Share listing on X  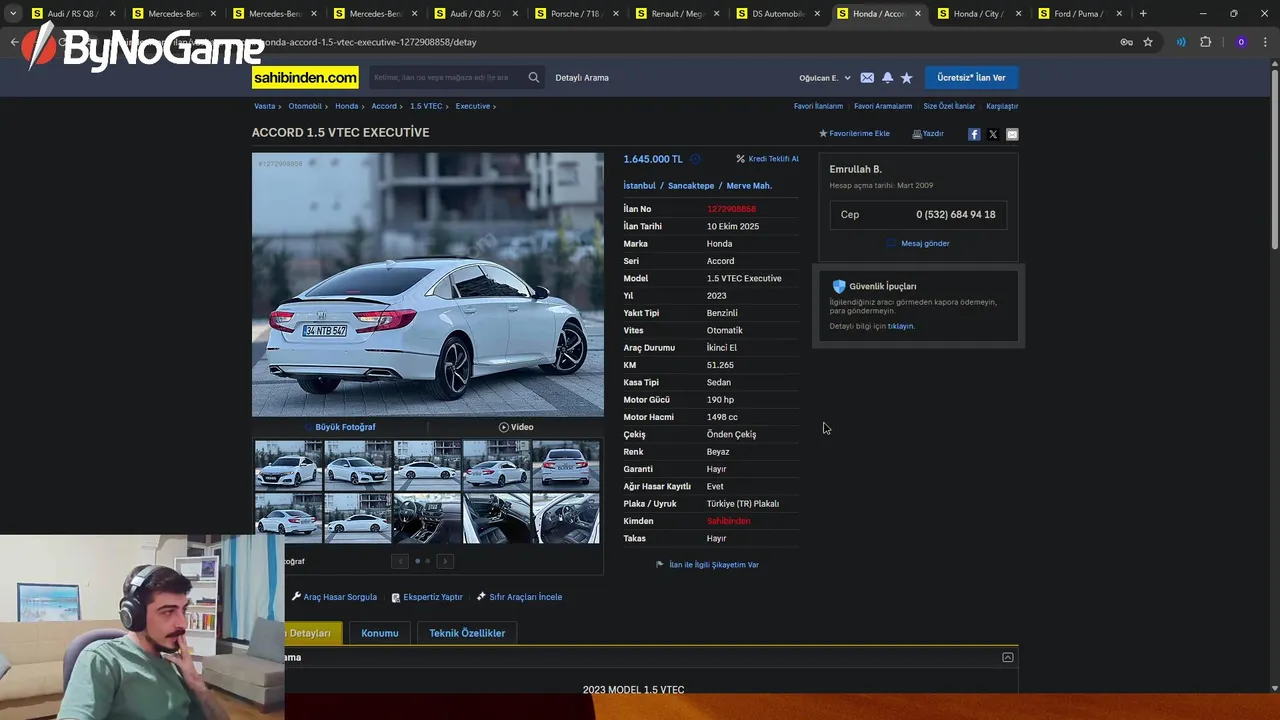point(993,134)
